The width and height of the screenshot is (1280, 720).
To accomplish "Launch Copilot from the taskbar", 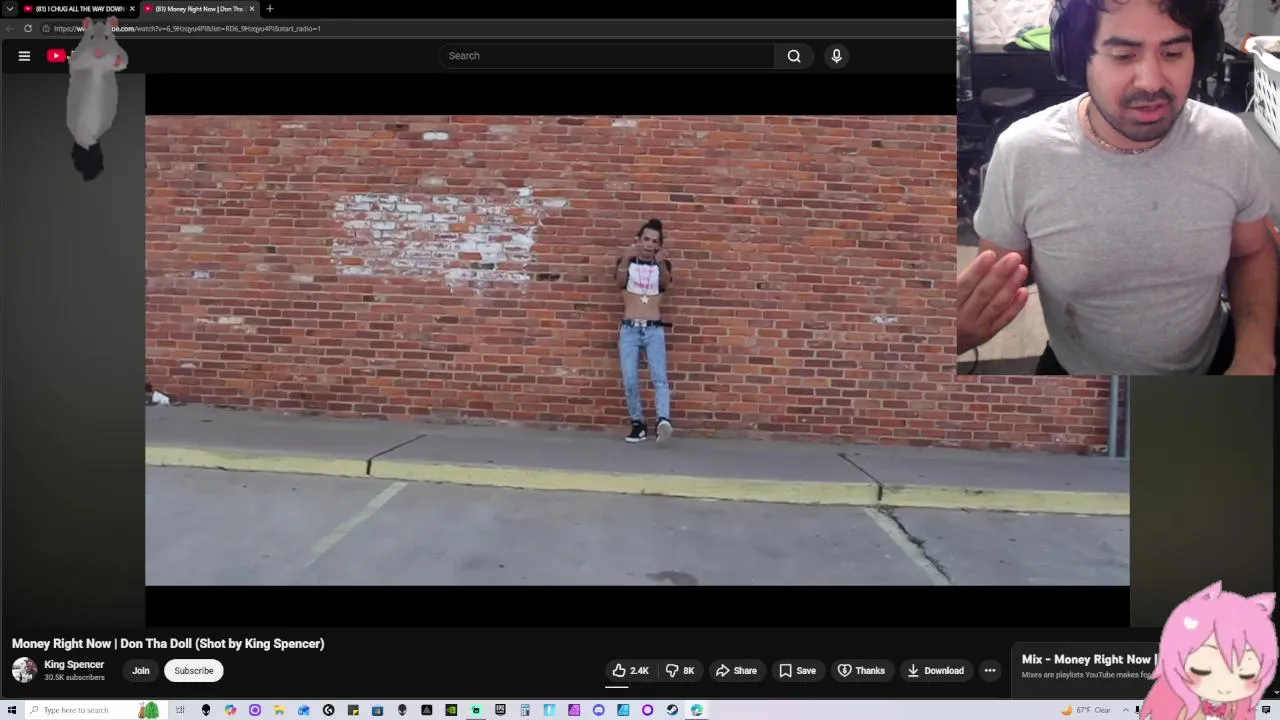I will coord(230,710).
